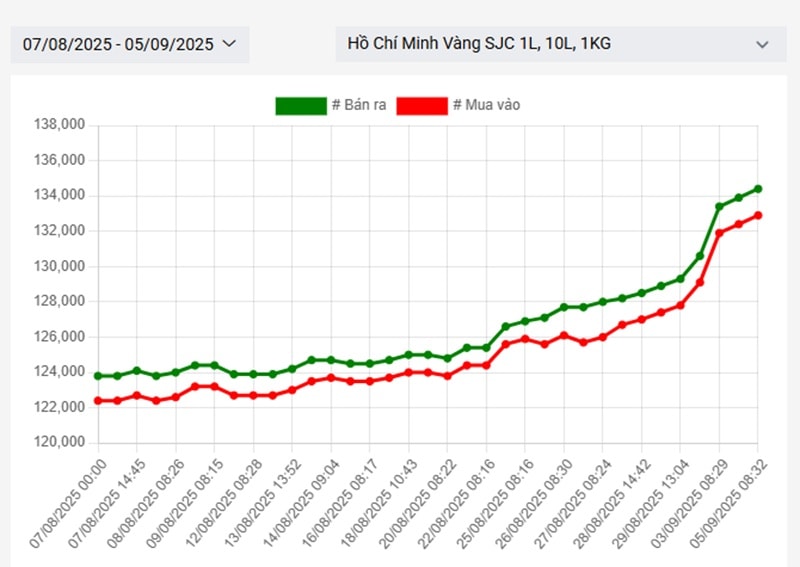This screenshot has height=567, width=800.
Task: Click the chevron beside the date range
Action: (x=228, y=44)
